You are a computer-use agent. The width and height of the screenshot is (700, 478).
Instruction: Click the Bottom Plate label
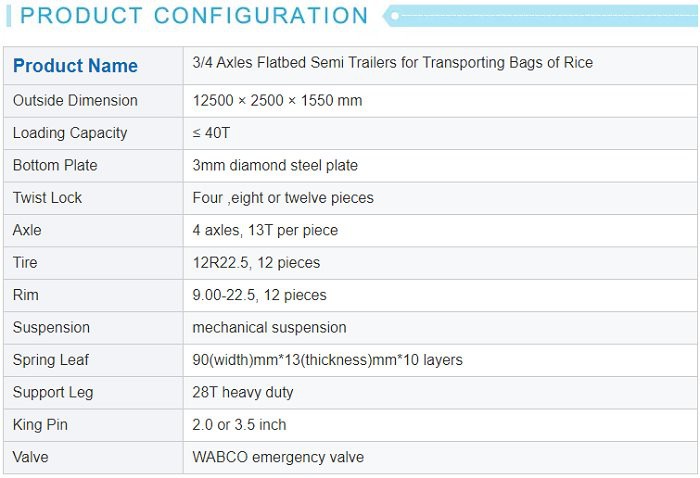pos(55,165)
